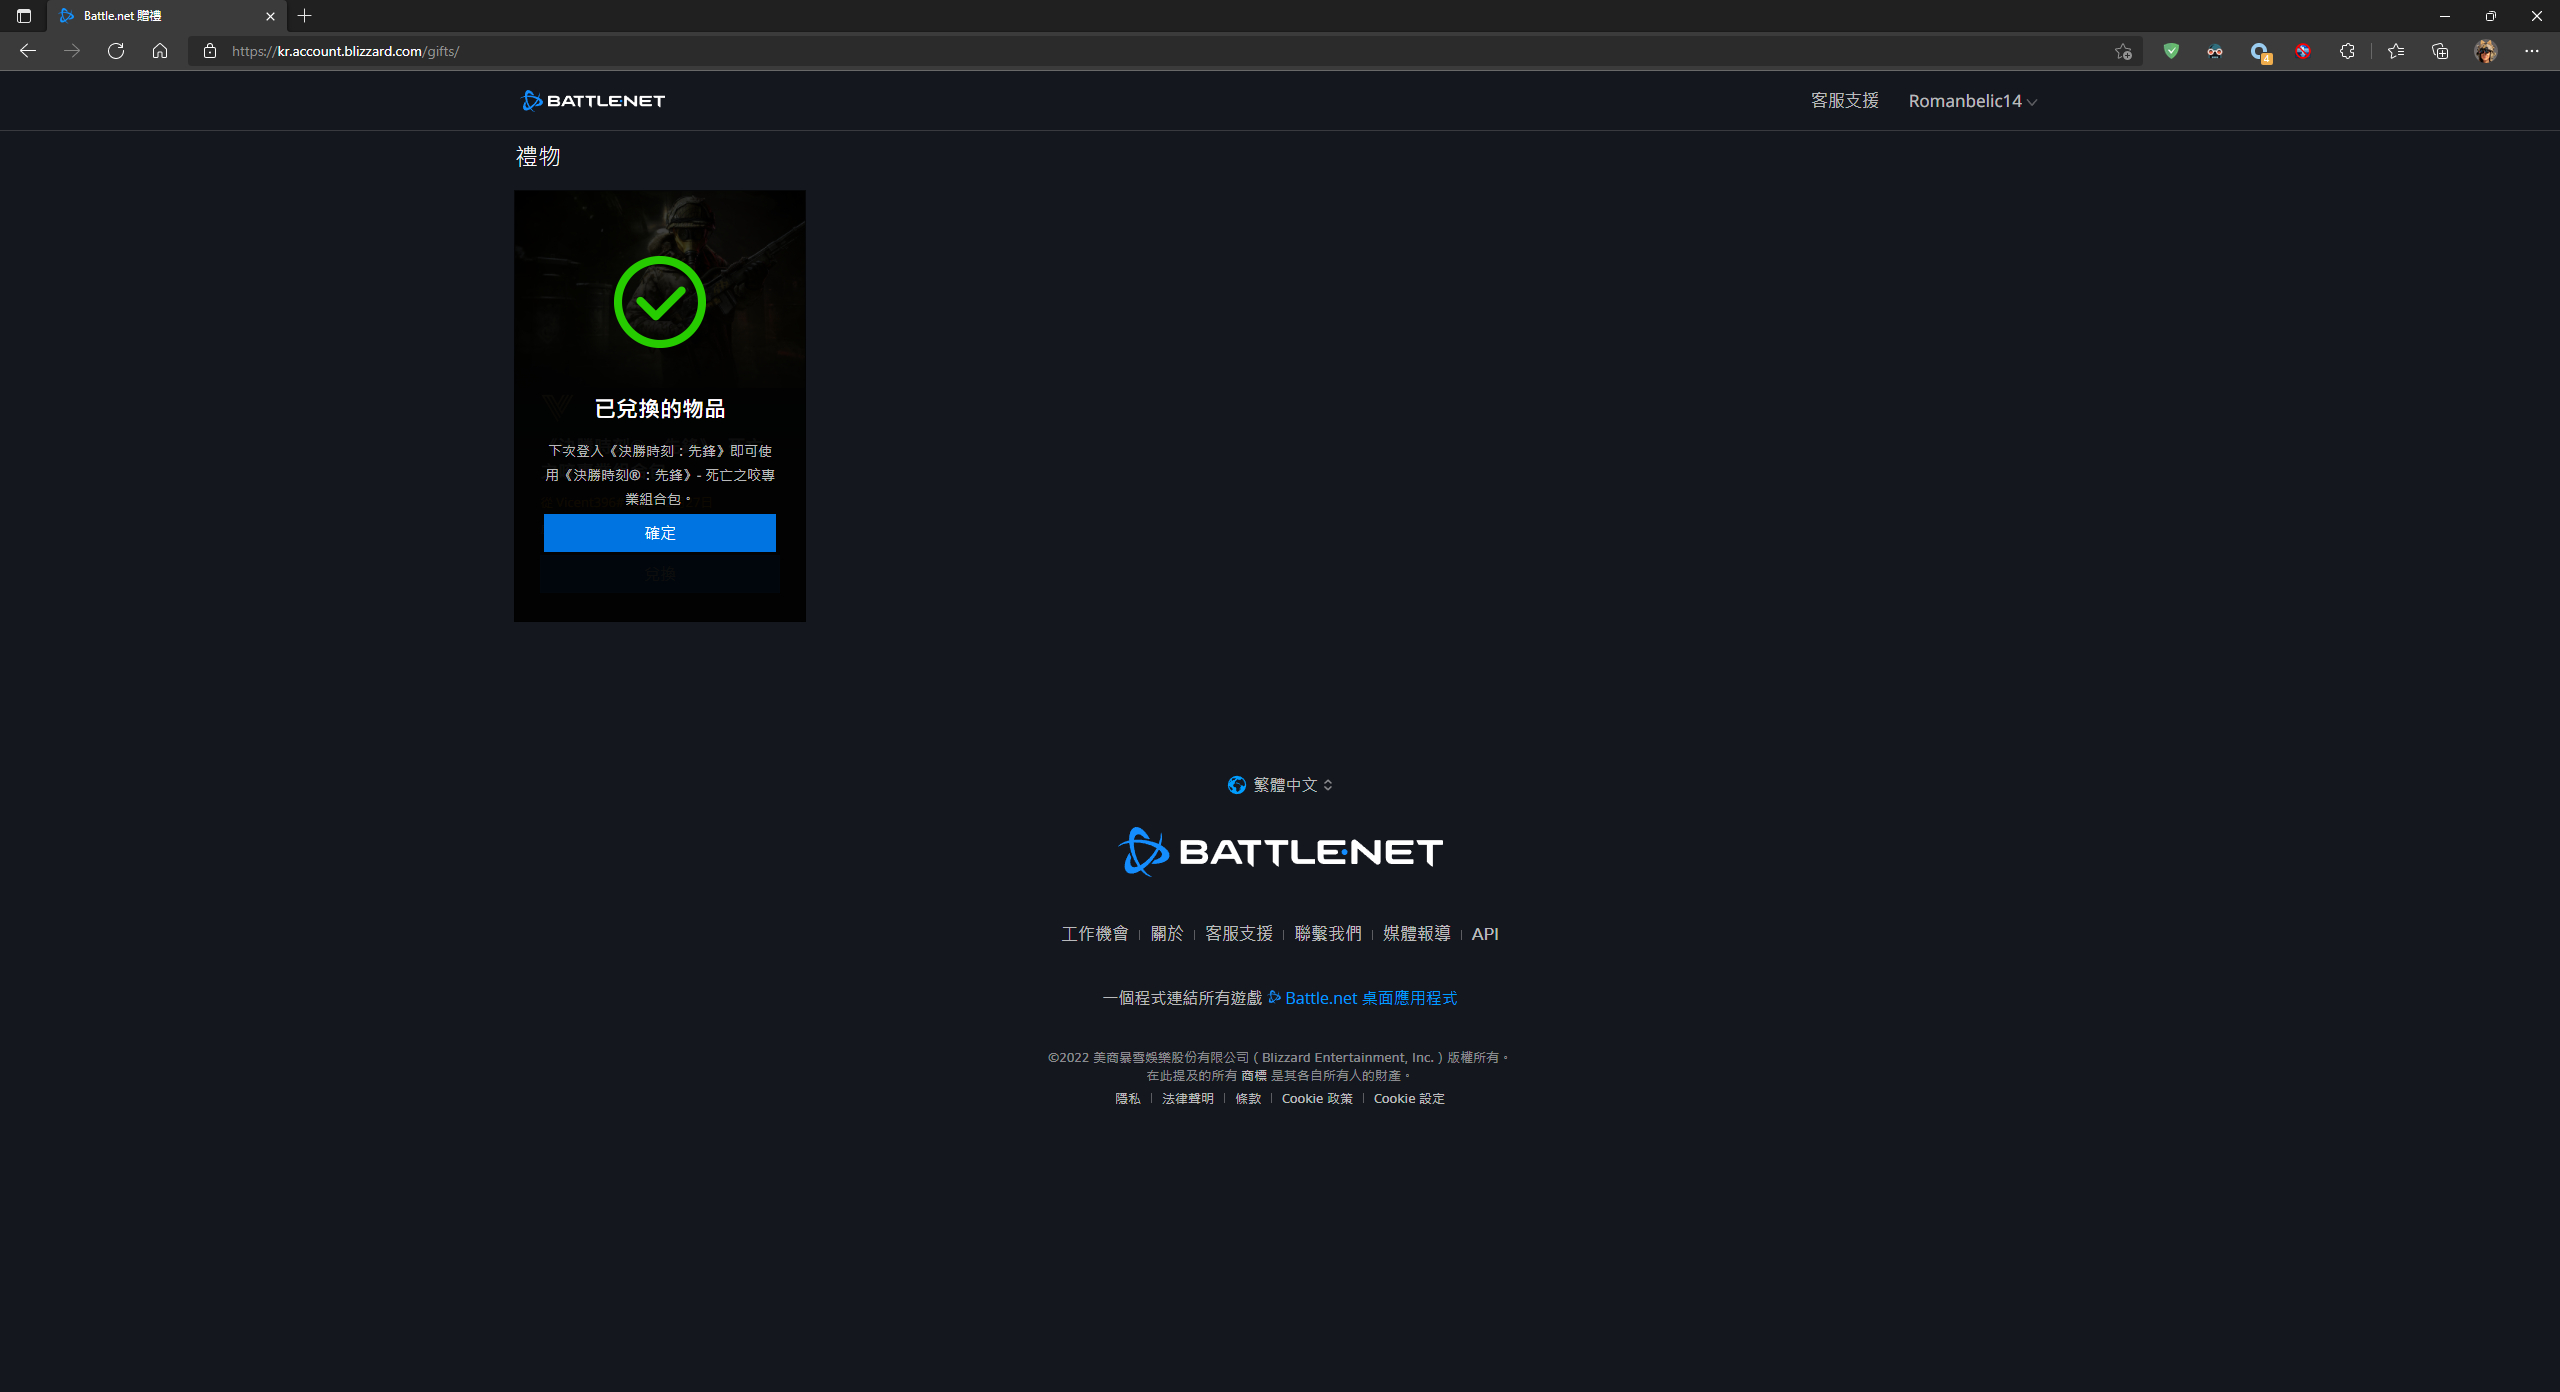Image resolution: width=2560 pixels, height=1392 pixels.
Task: Select the Battle.net browser tab
Action: 166,16
